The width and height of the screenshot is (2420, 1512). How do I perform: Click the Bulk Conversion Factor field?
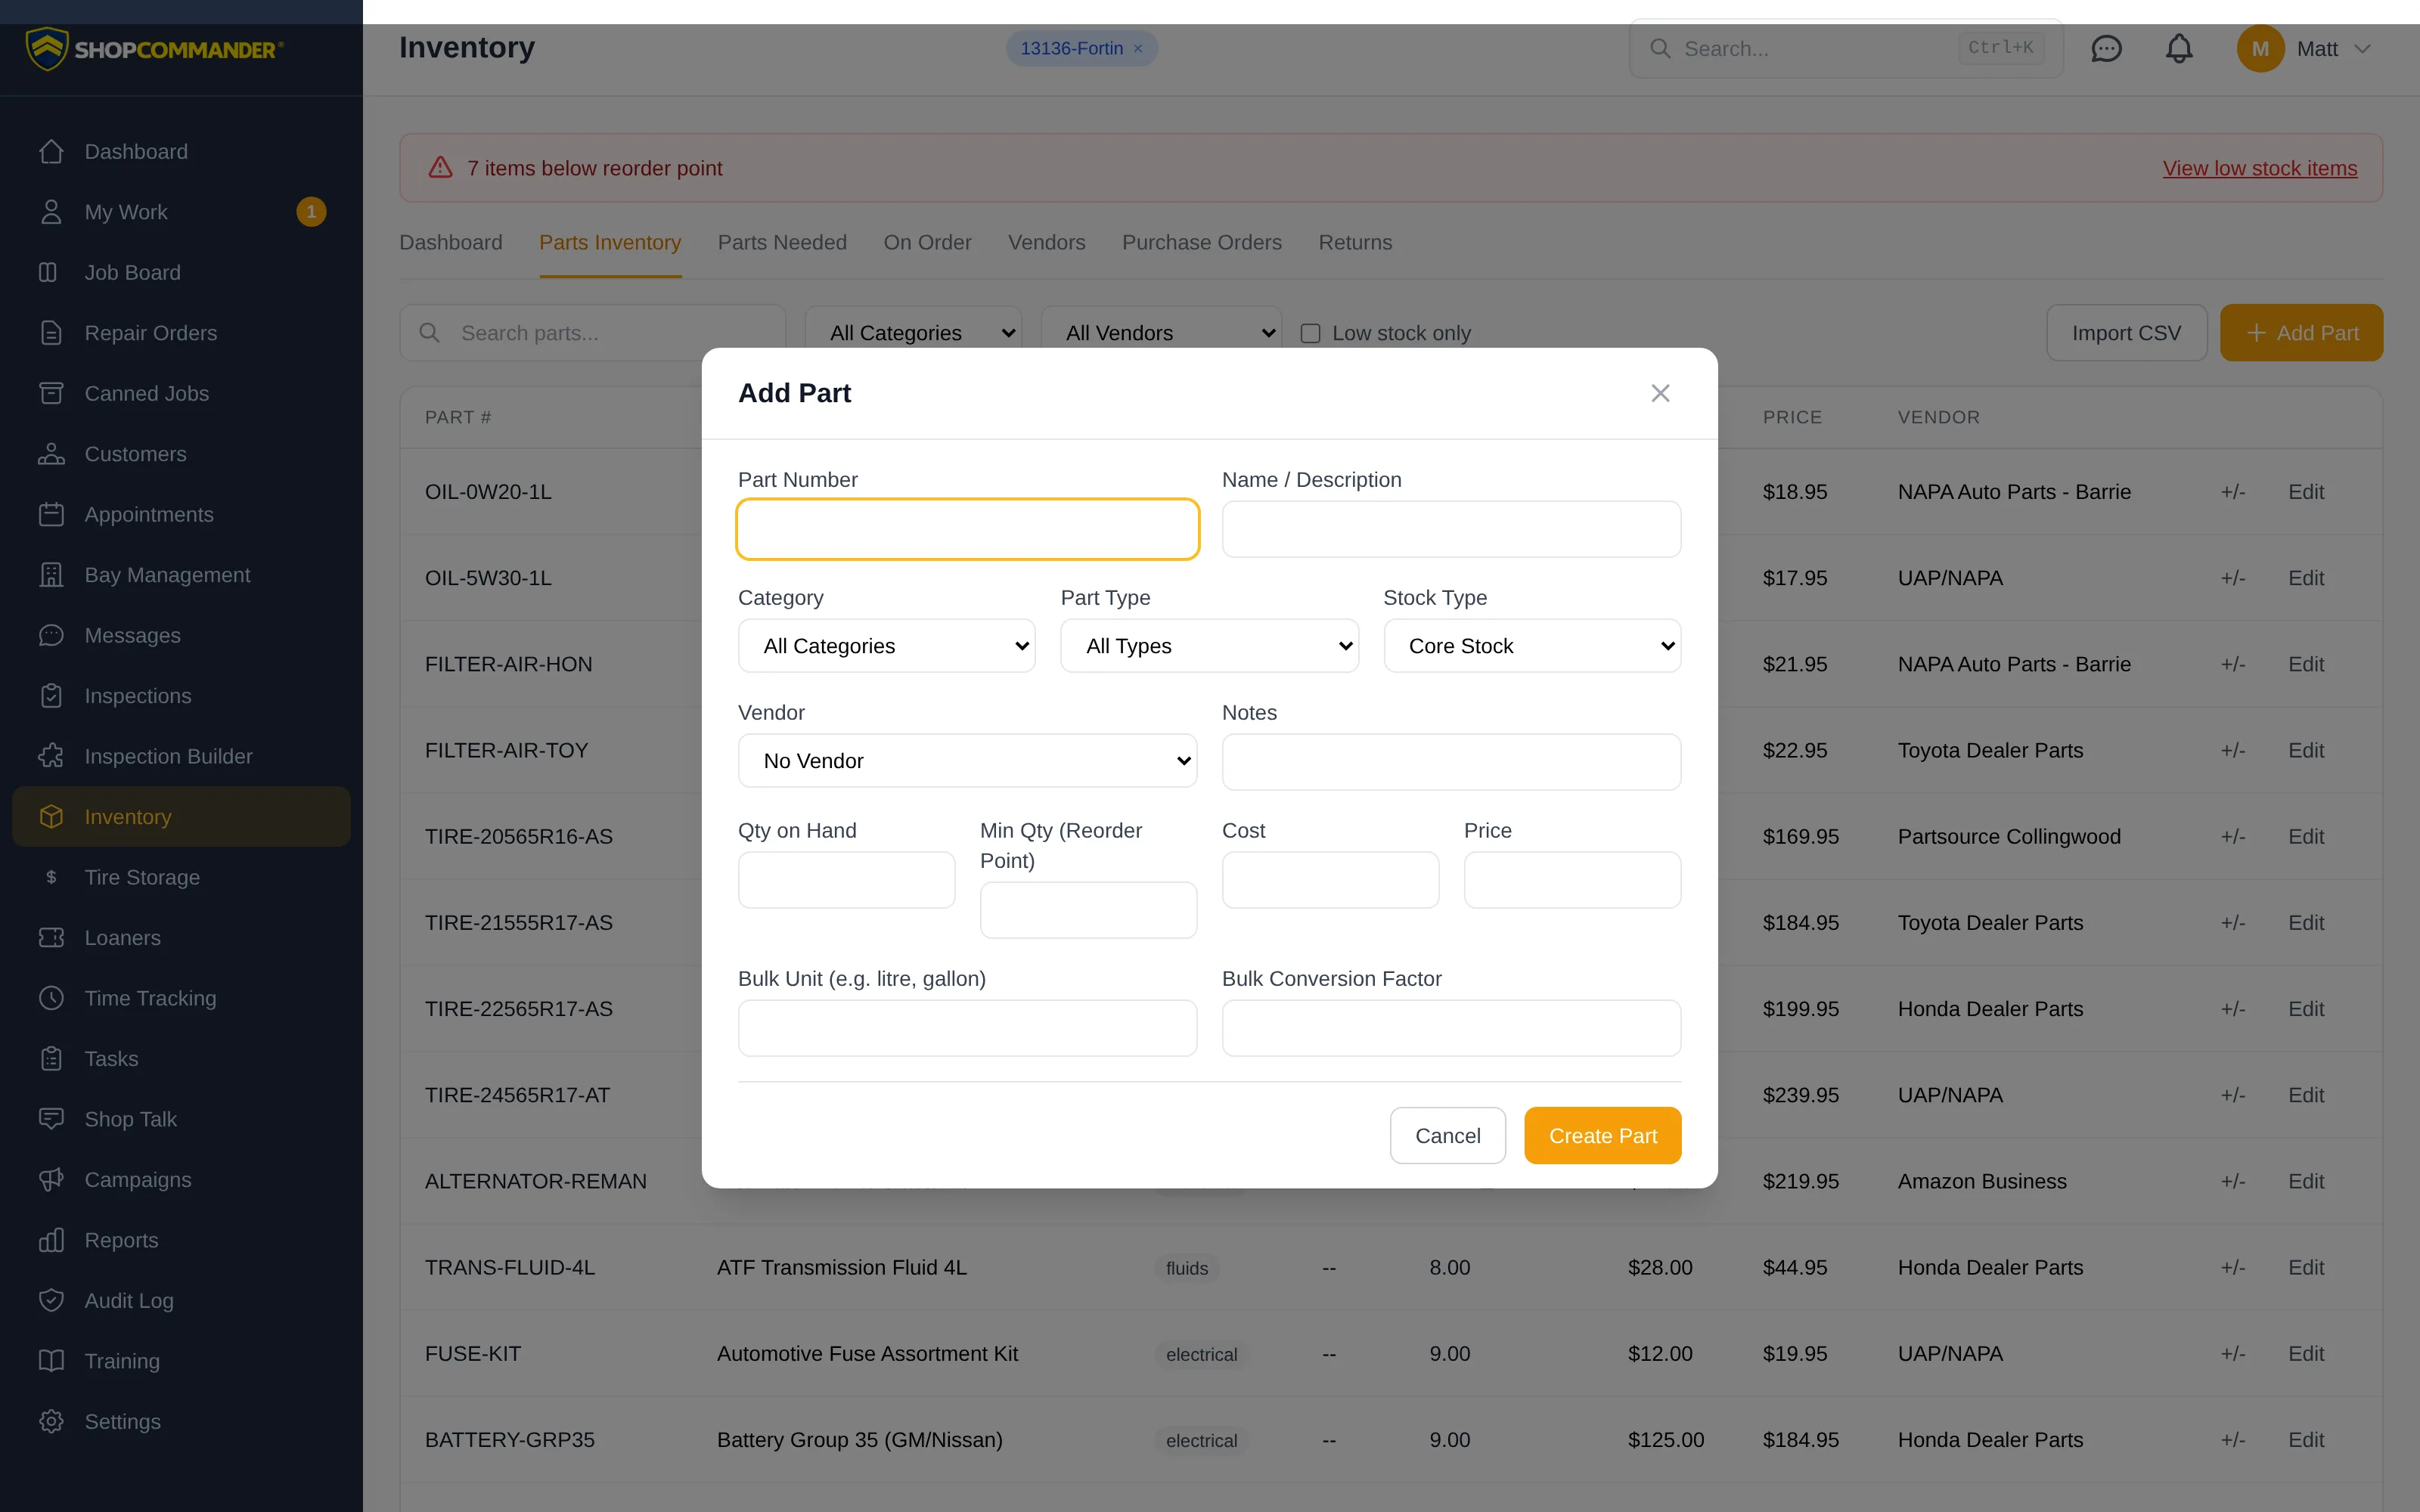pyautogui.click(x=1451, y=1028)
